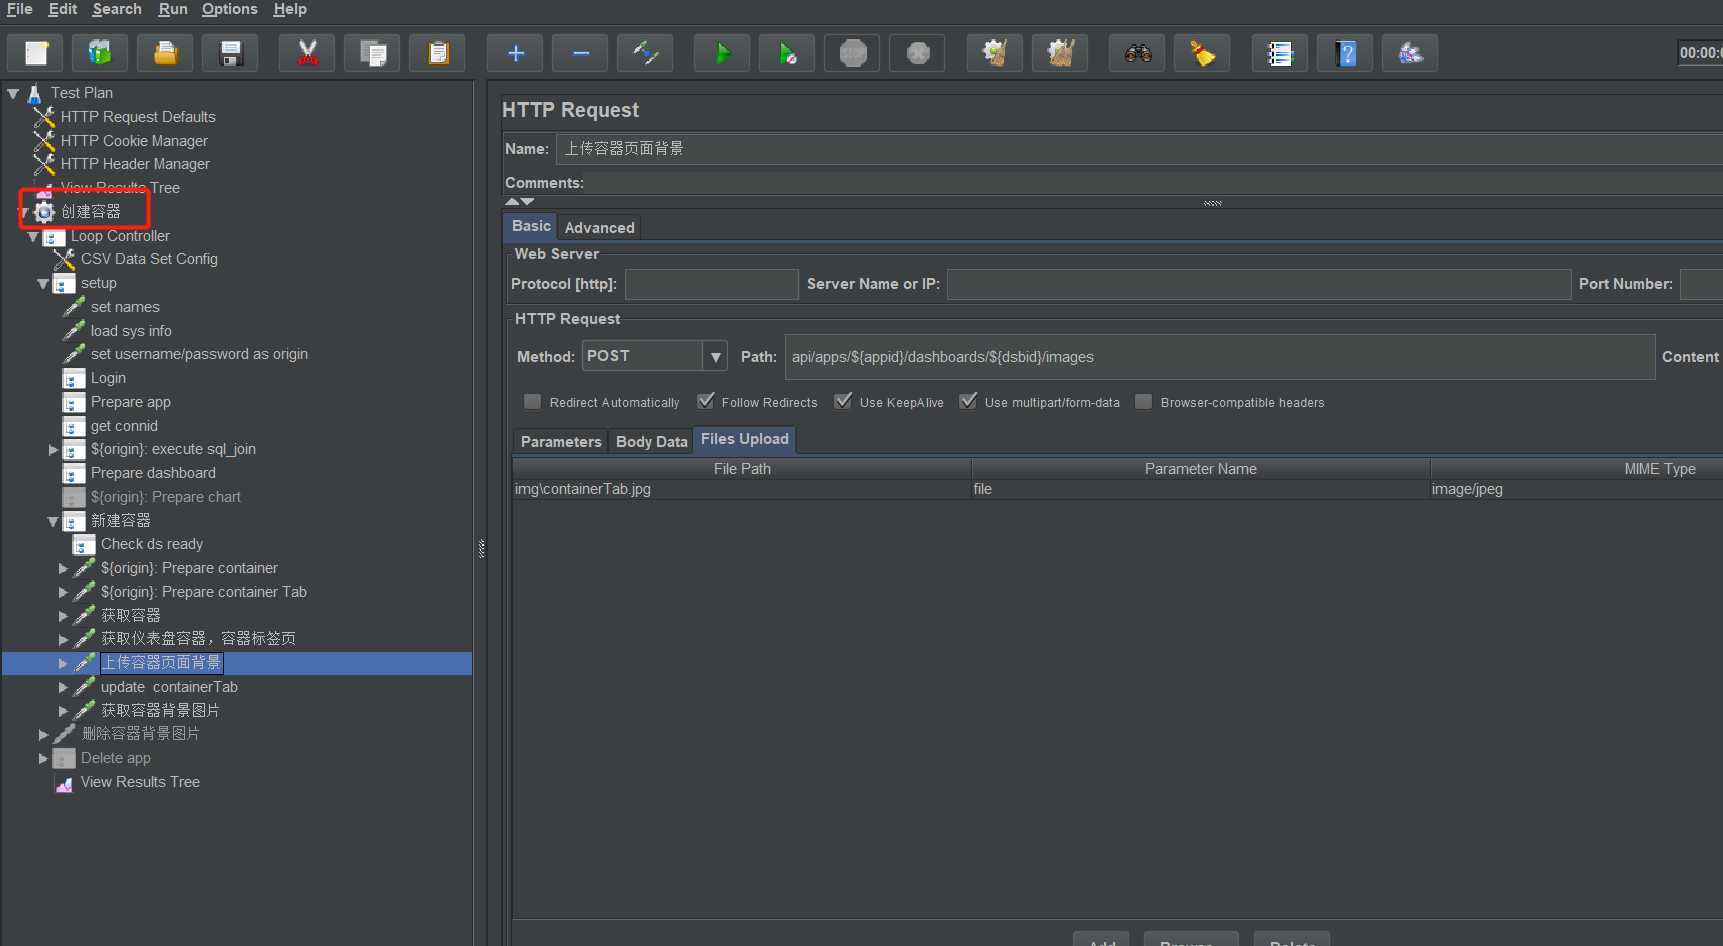Select the Files Upload tab
The image size is (1723, 946).
pos(744,439)
